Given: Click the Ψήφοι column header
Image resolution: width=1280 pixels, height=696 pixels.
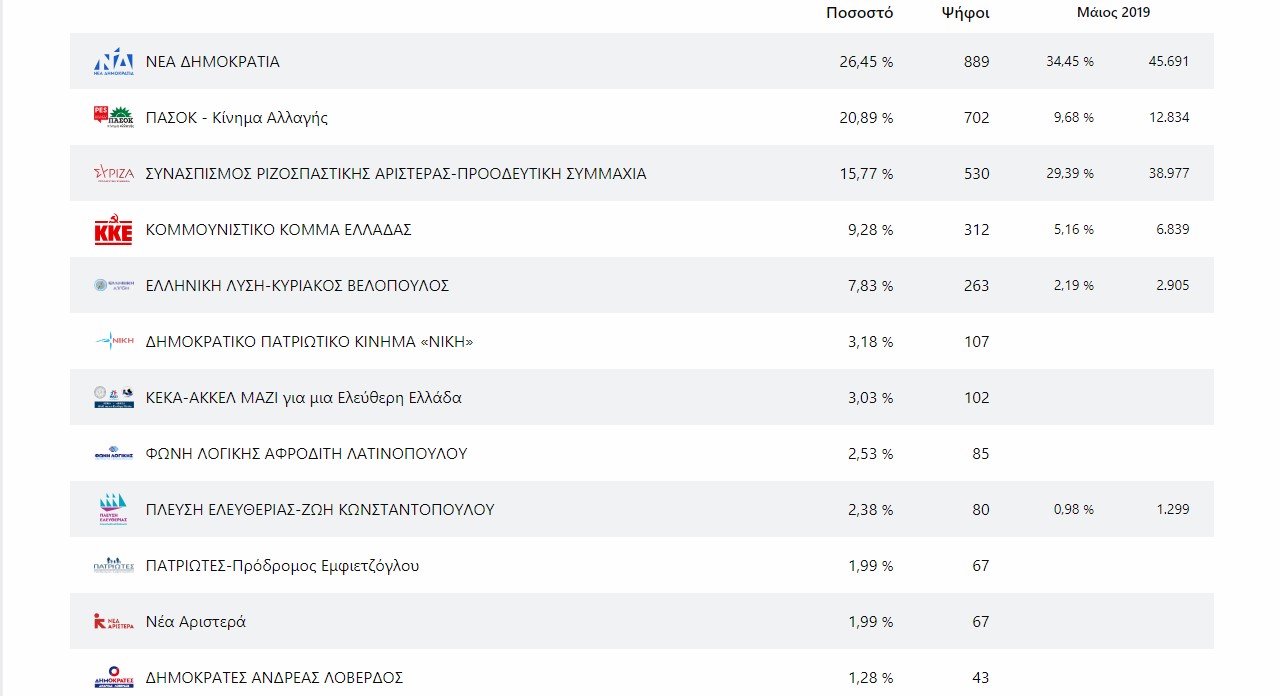Looking at the screenshot, I should [x=965, y=13].
